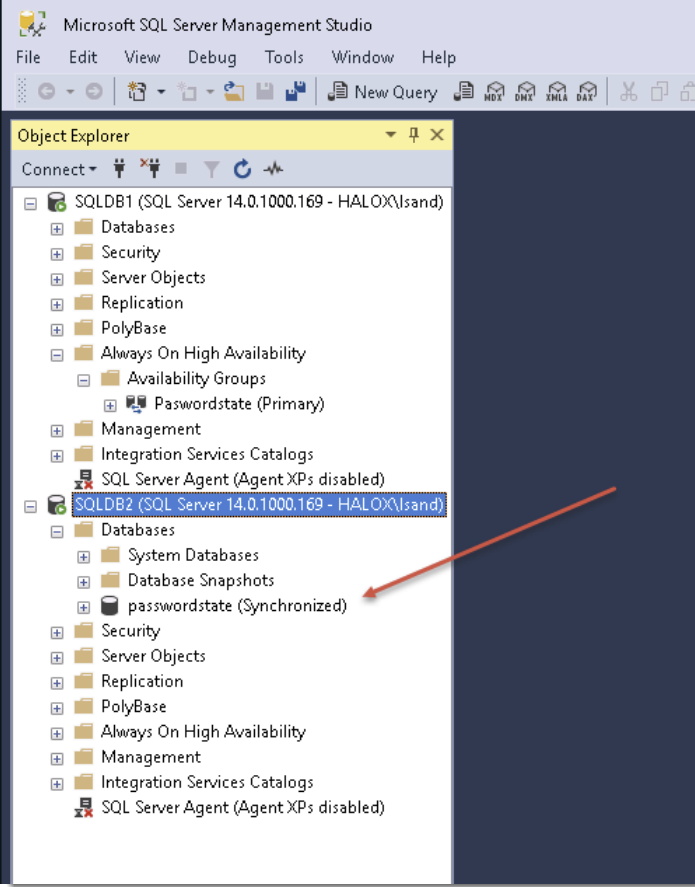Expand Replication under SQLDB1
This screenshot has width=695, height=887.
coord(57,304)
